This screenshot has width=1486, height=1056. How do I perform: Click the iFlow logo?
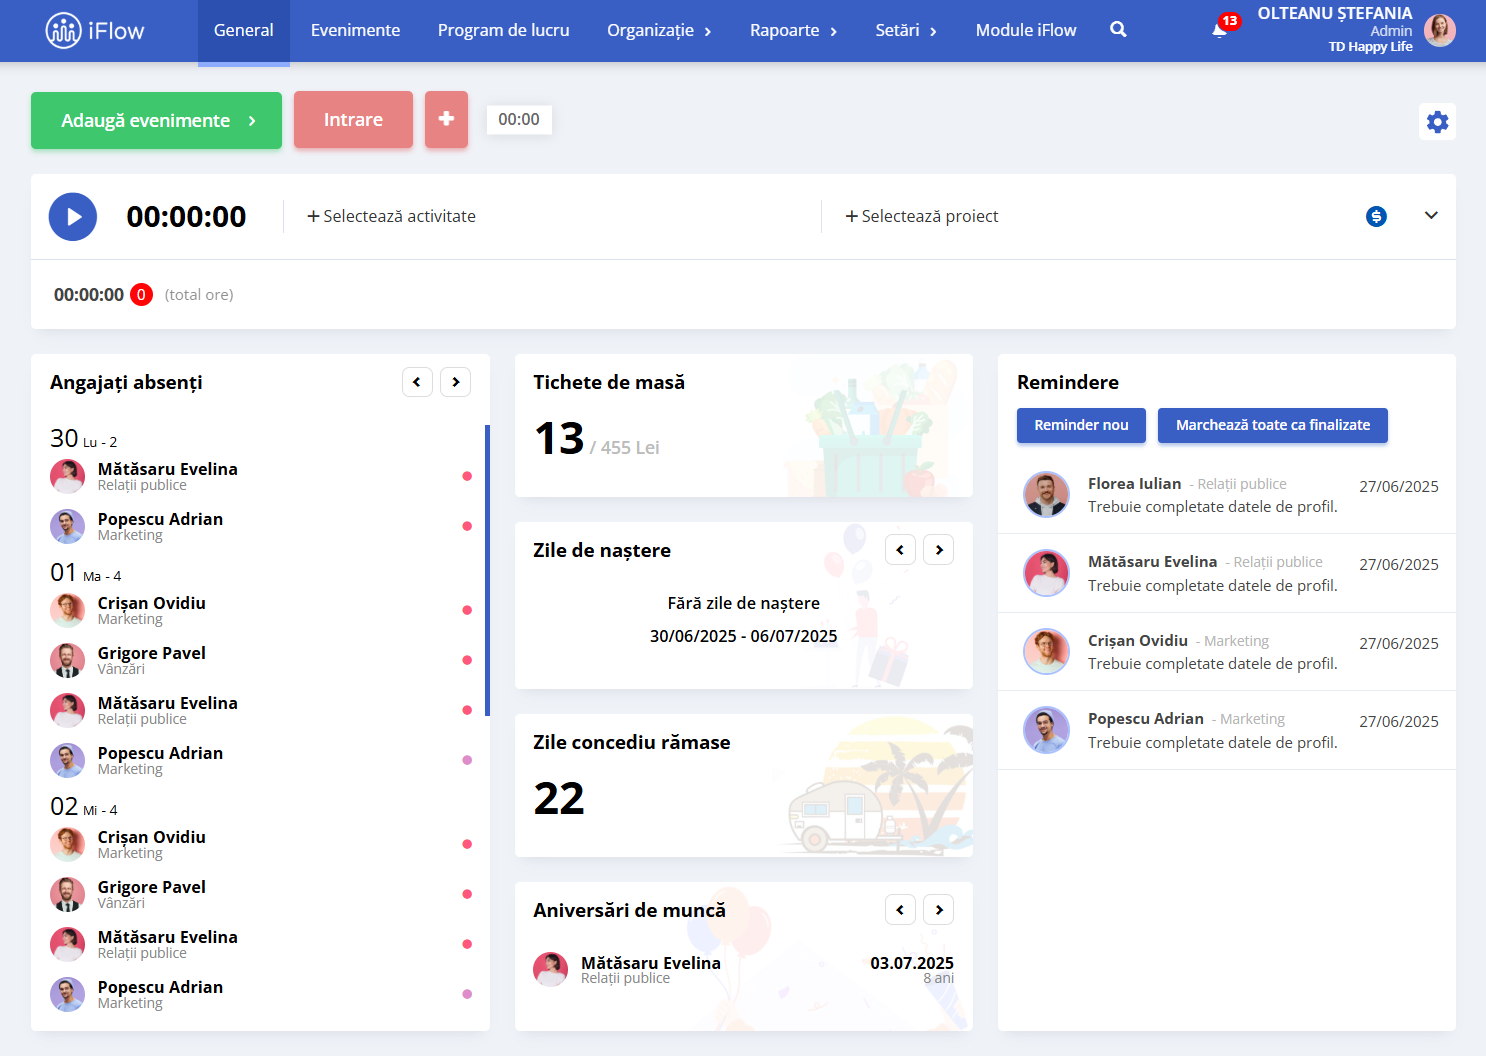[x=95, y=31]
